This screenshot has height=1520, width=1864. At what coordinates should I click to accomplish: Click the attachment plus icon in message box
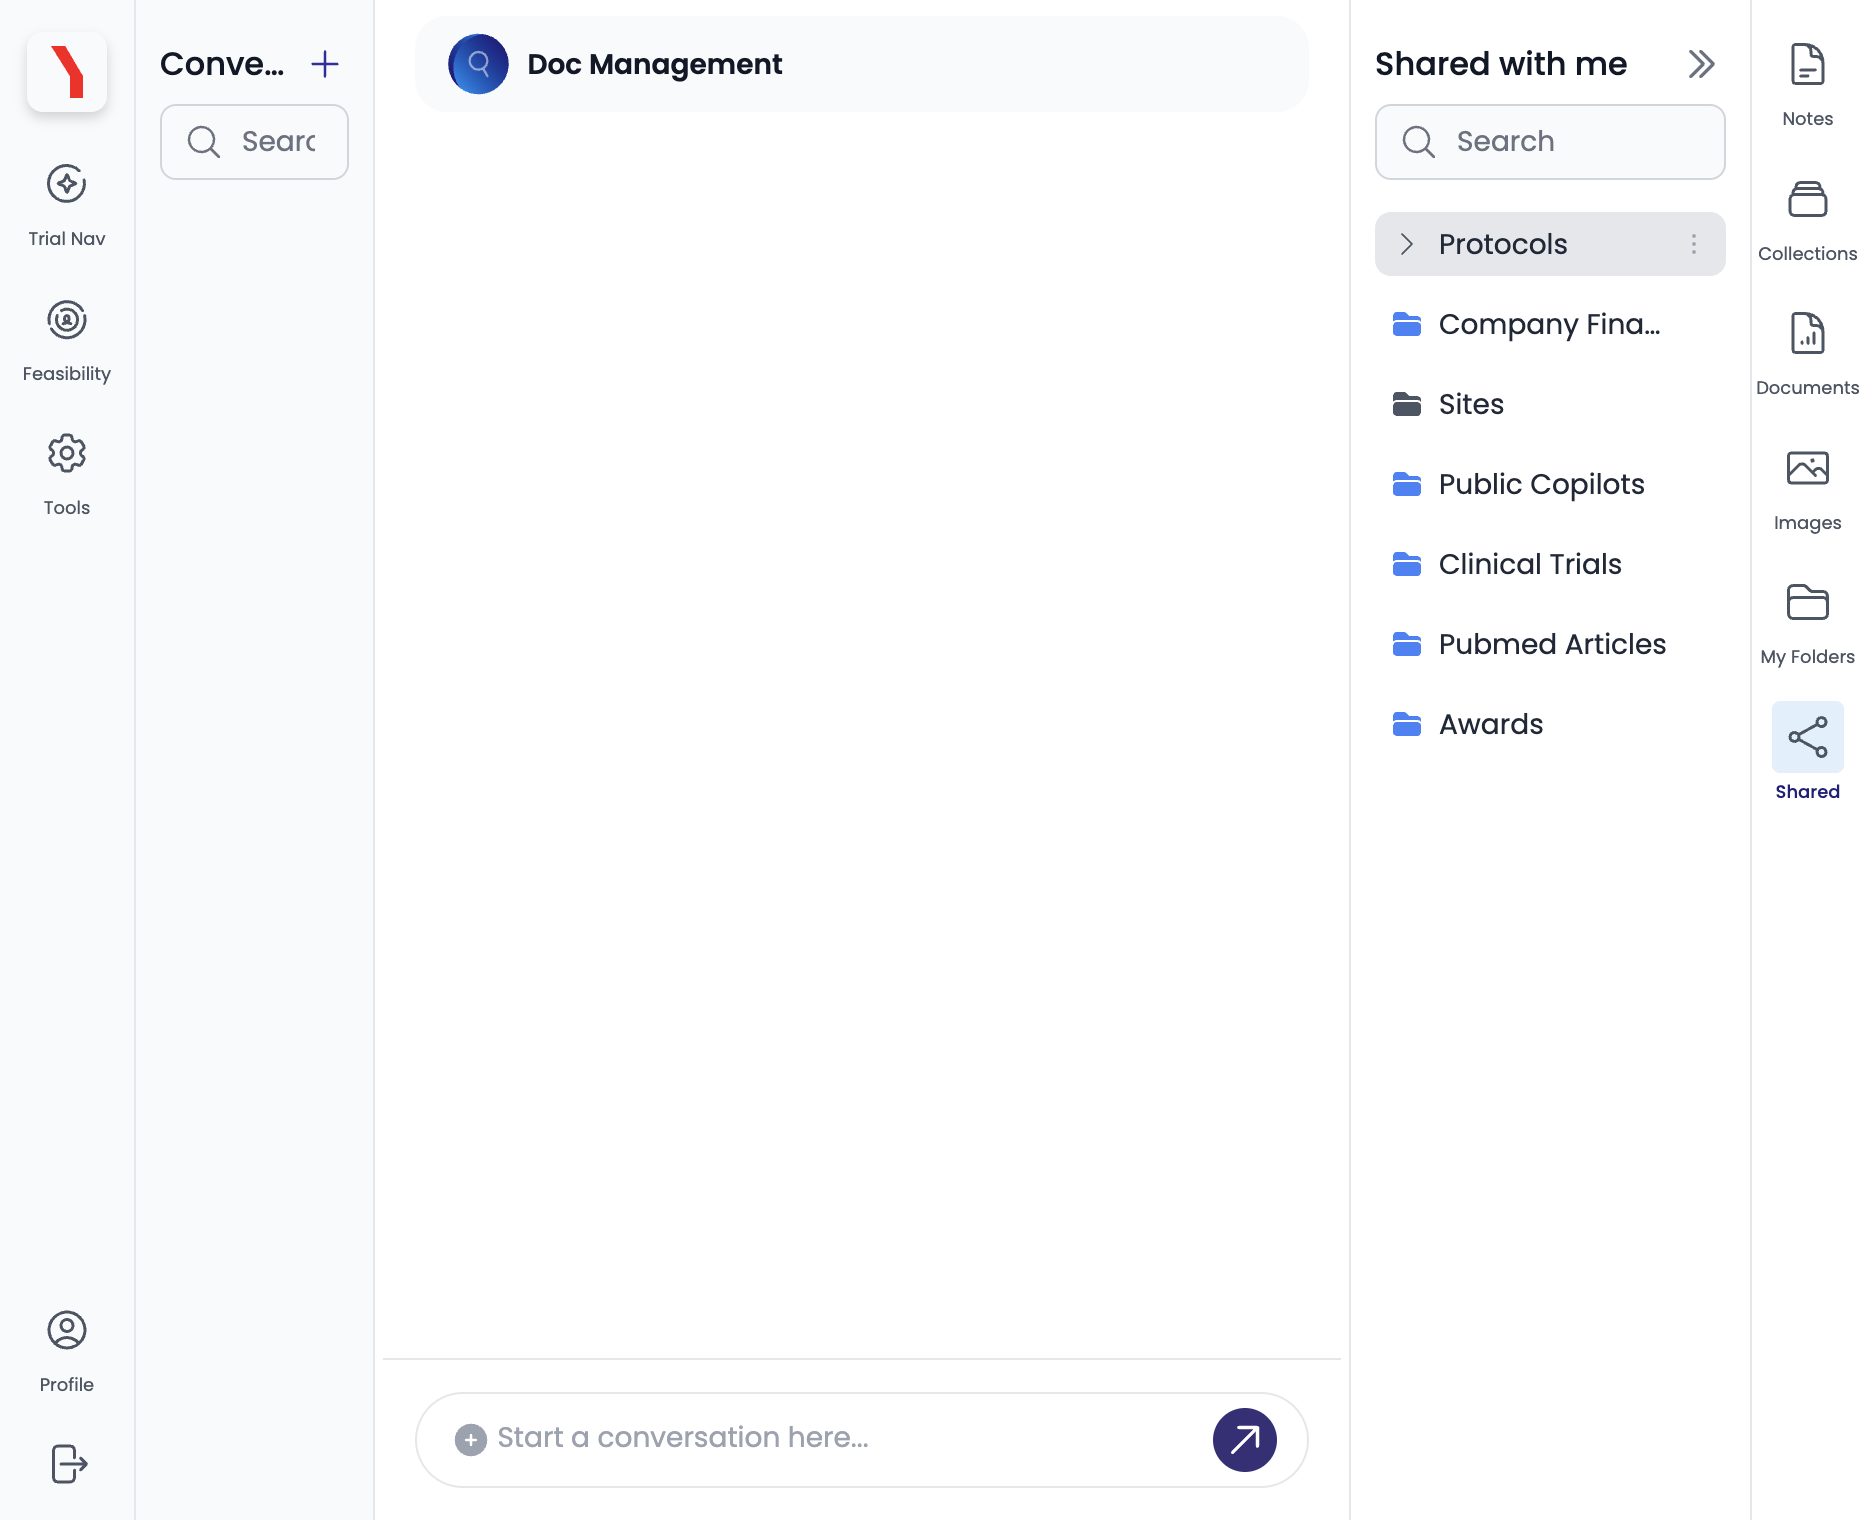click(x=471, y=1439)
